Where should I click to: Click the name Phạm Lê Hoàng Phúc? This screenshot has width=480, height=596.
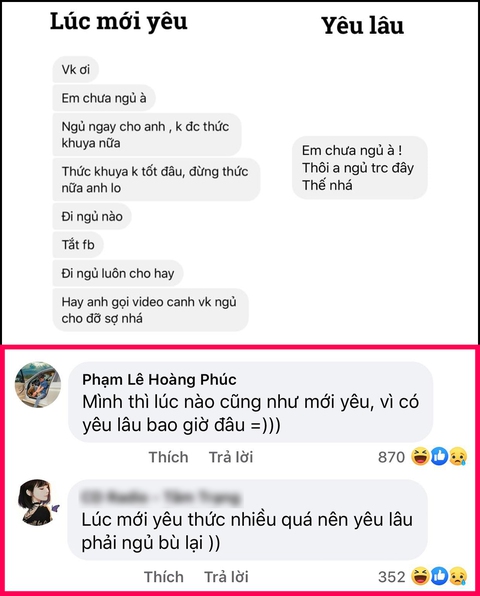[159, 379]
